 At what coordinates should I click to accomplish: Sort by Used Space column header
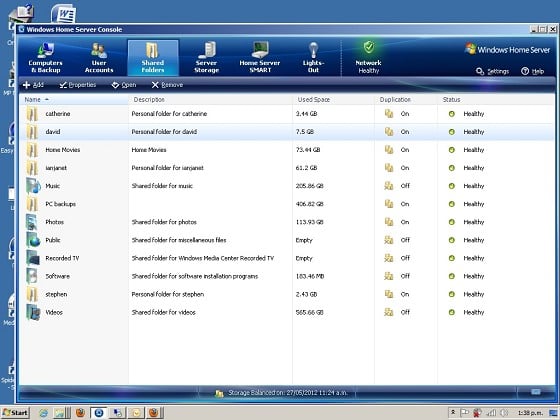click(334, 100)
